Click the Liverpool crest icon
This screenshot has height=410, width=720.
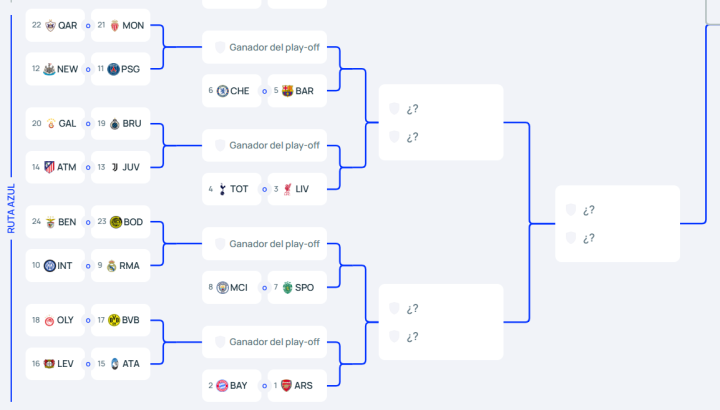(x=287, y=189)
